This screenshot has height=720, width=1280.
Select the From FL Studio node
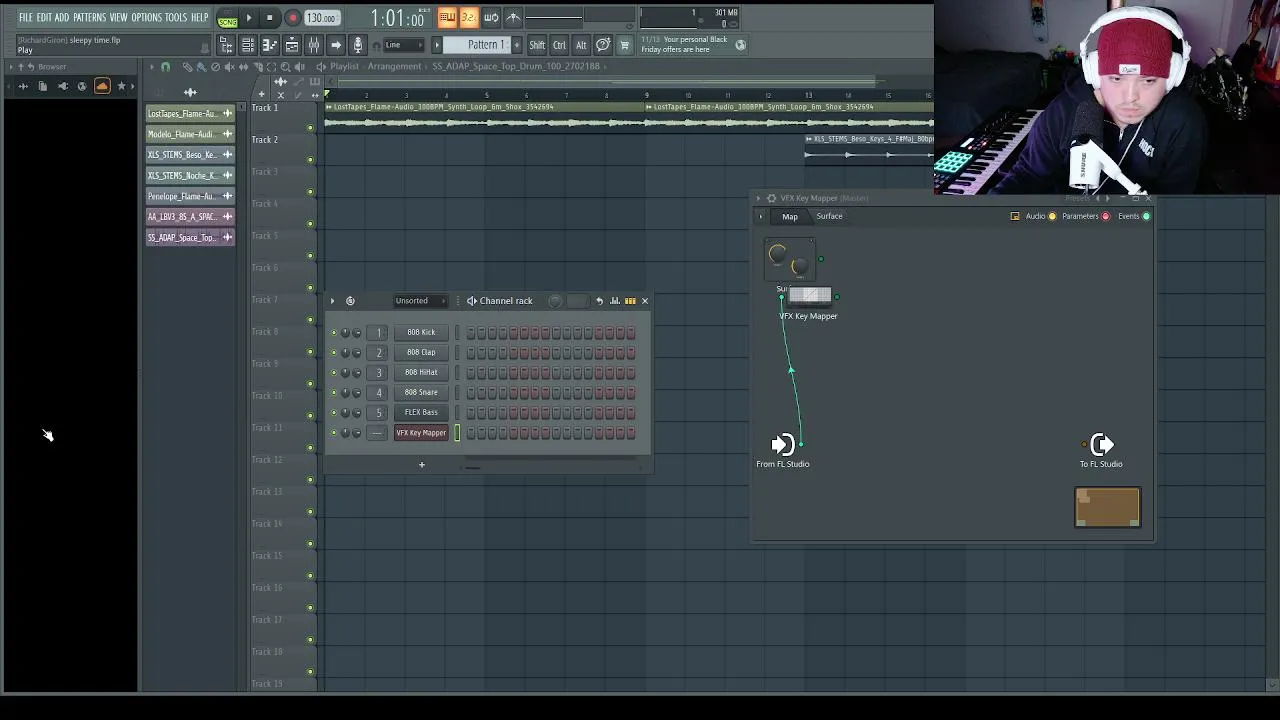pyautogui.click(x=783, y=451)
